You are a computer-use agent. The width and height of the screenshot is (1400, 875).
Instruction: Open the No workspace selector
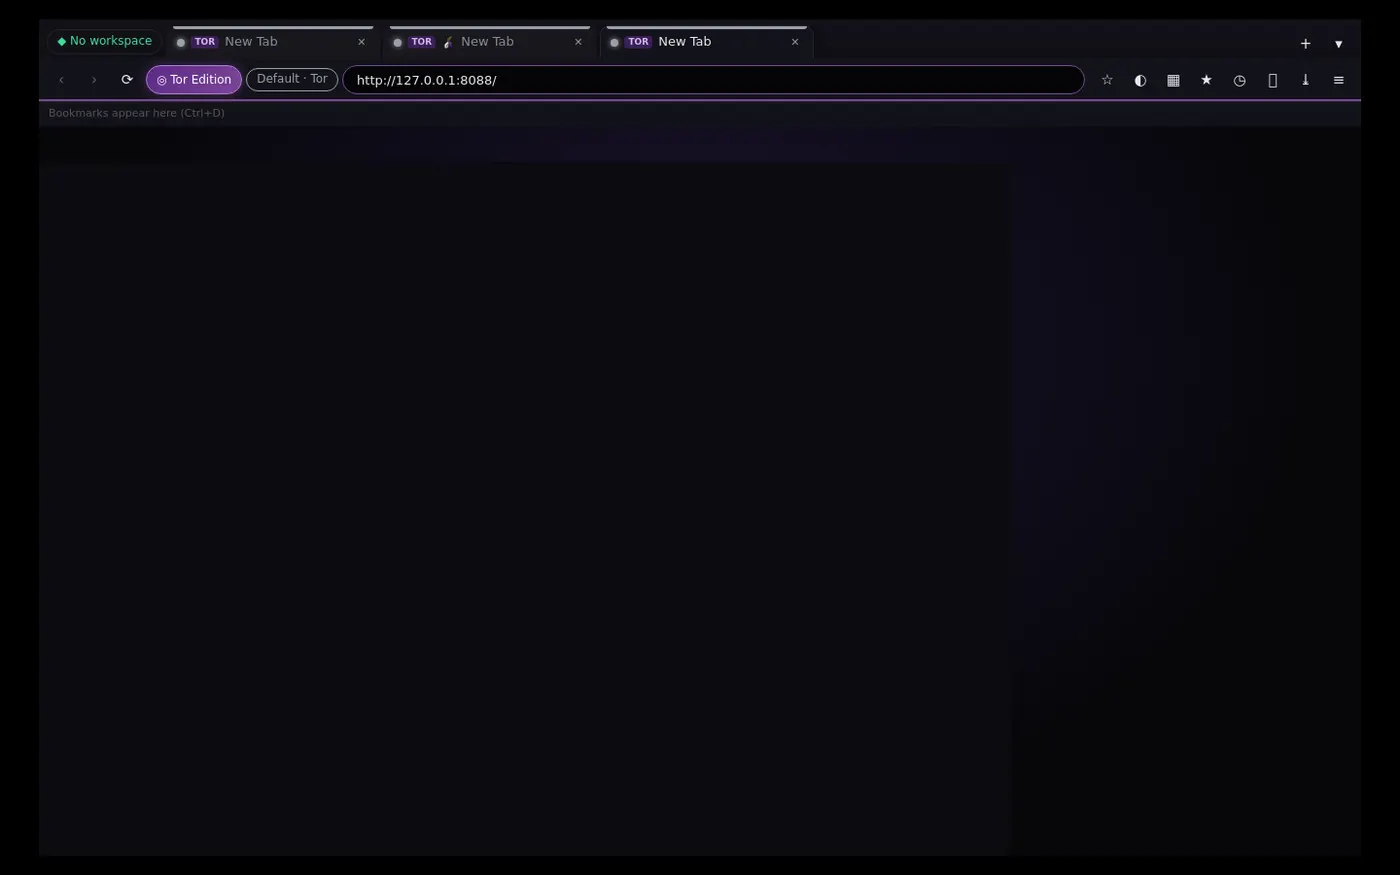pos(104,41)
